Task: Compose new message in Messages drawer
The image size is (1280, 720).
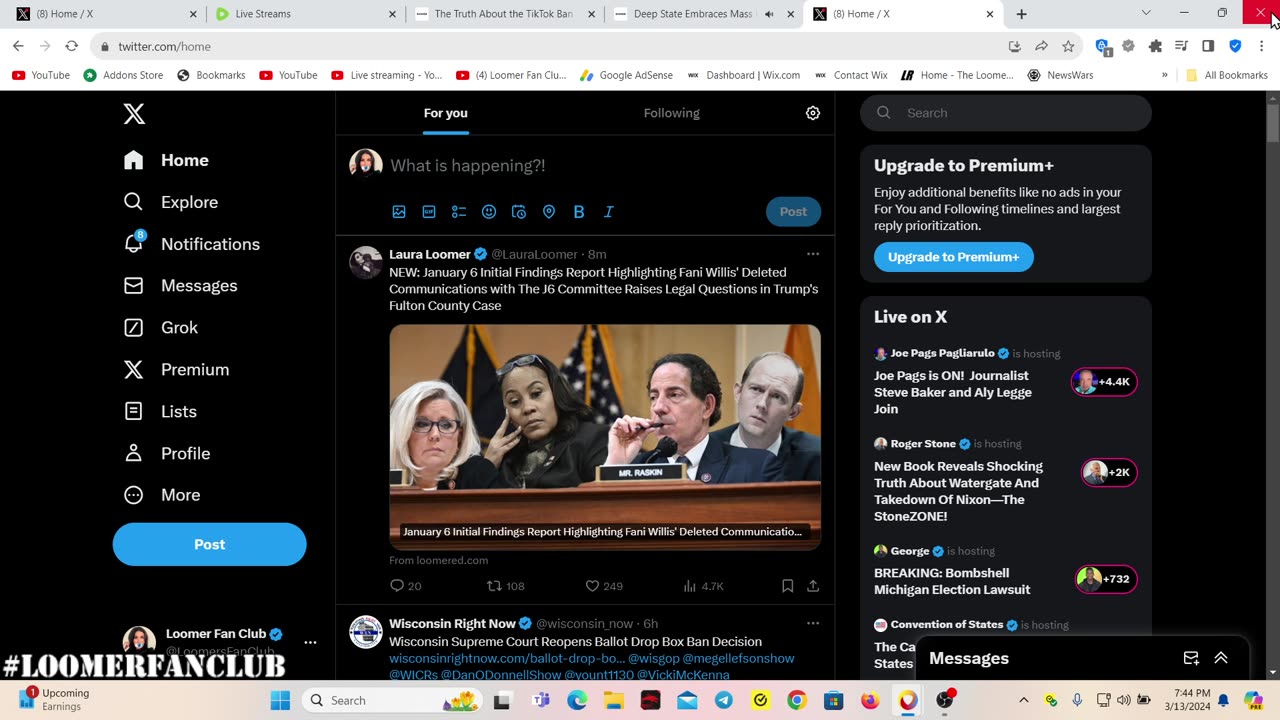Action: [1191, 658]
